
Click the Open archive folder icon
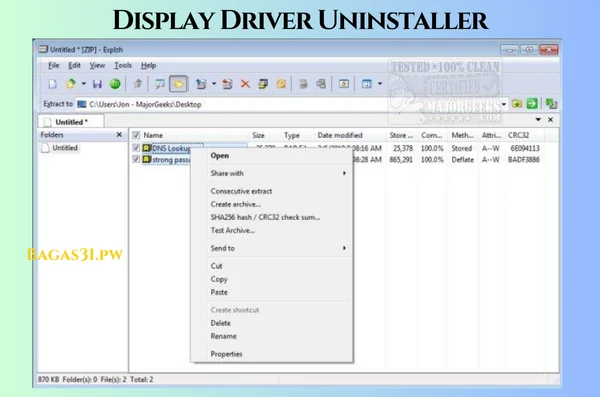71,84
